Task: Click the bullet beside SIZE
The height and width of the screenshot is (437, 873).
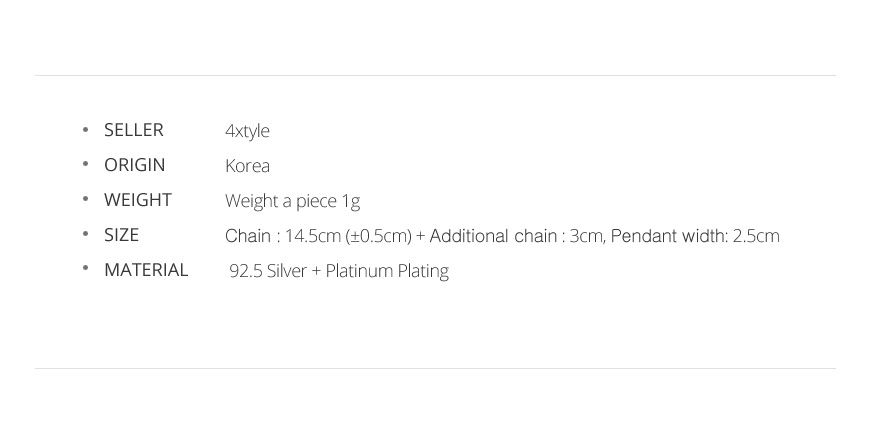Action: pos(85,234)
